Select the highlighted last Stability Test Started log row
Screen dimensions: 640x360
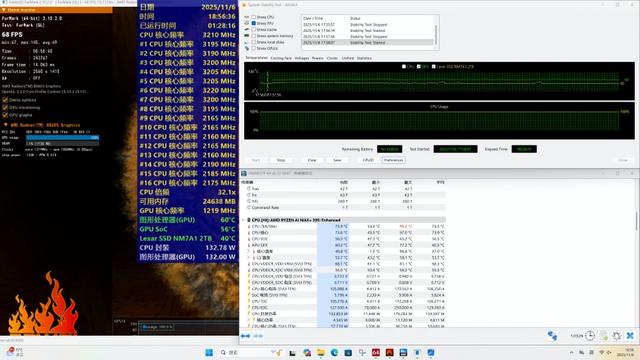[367, 42]
